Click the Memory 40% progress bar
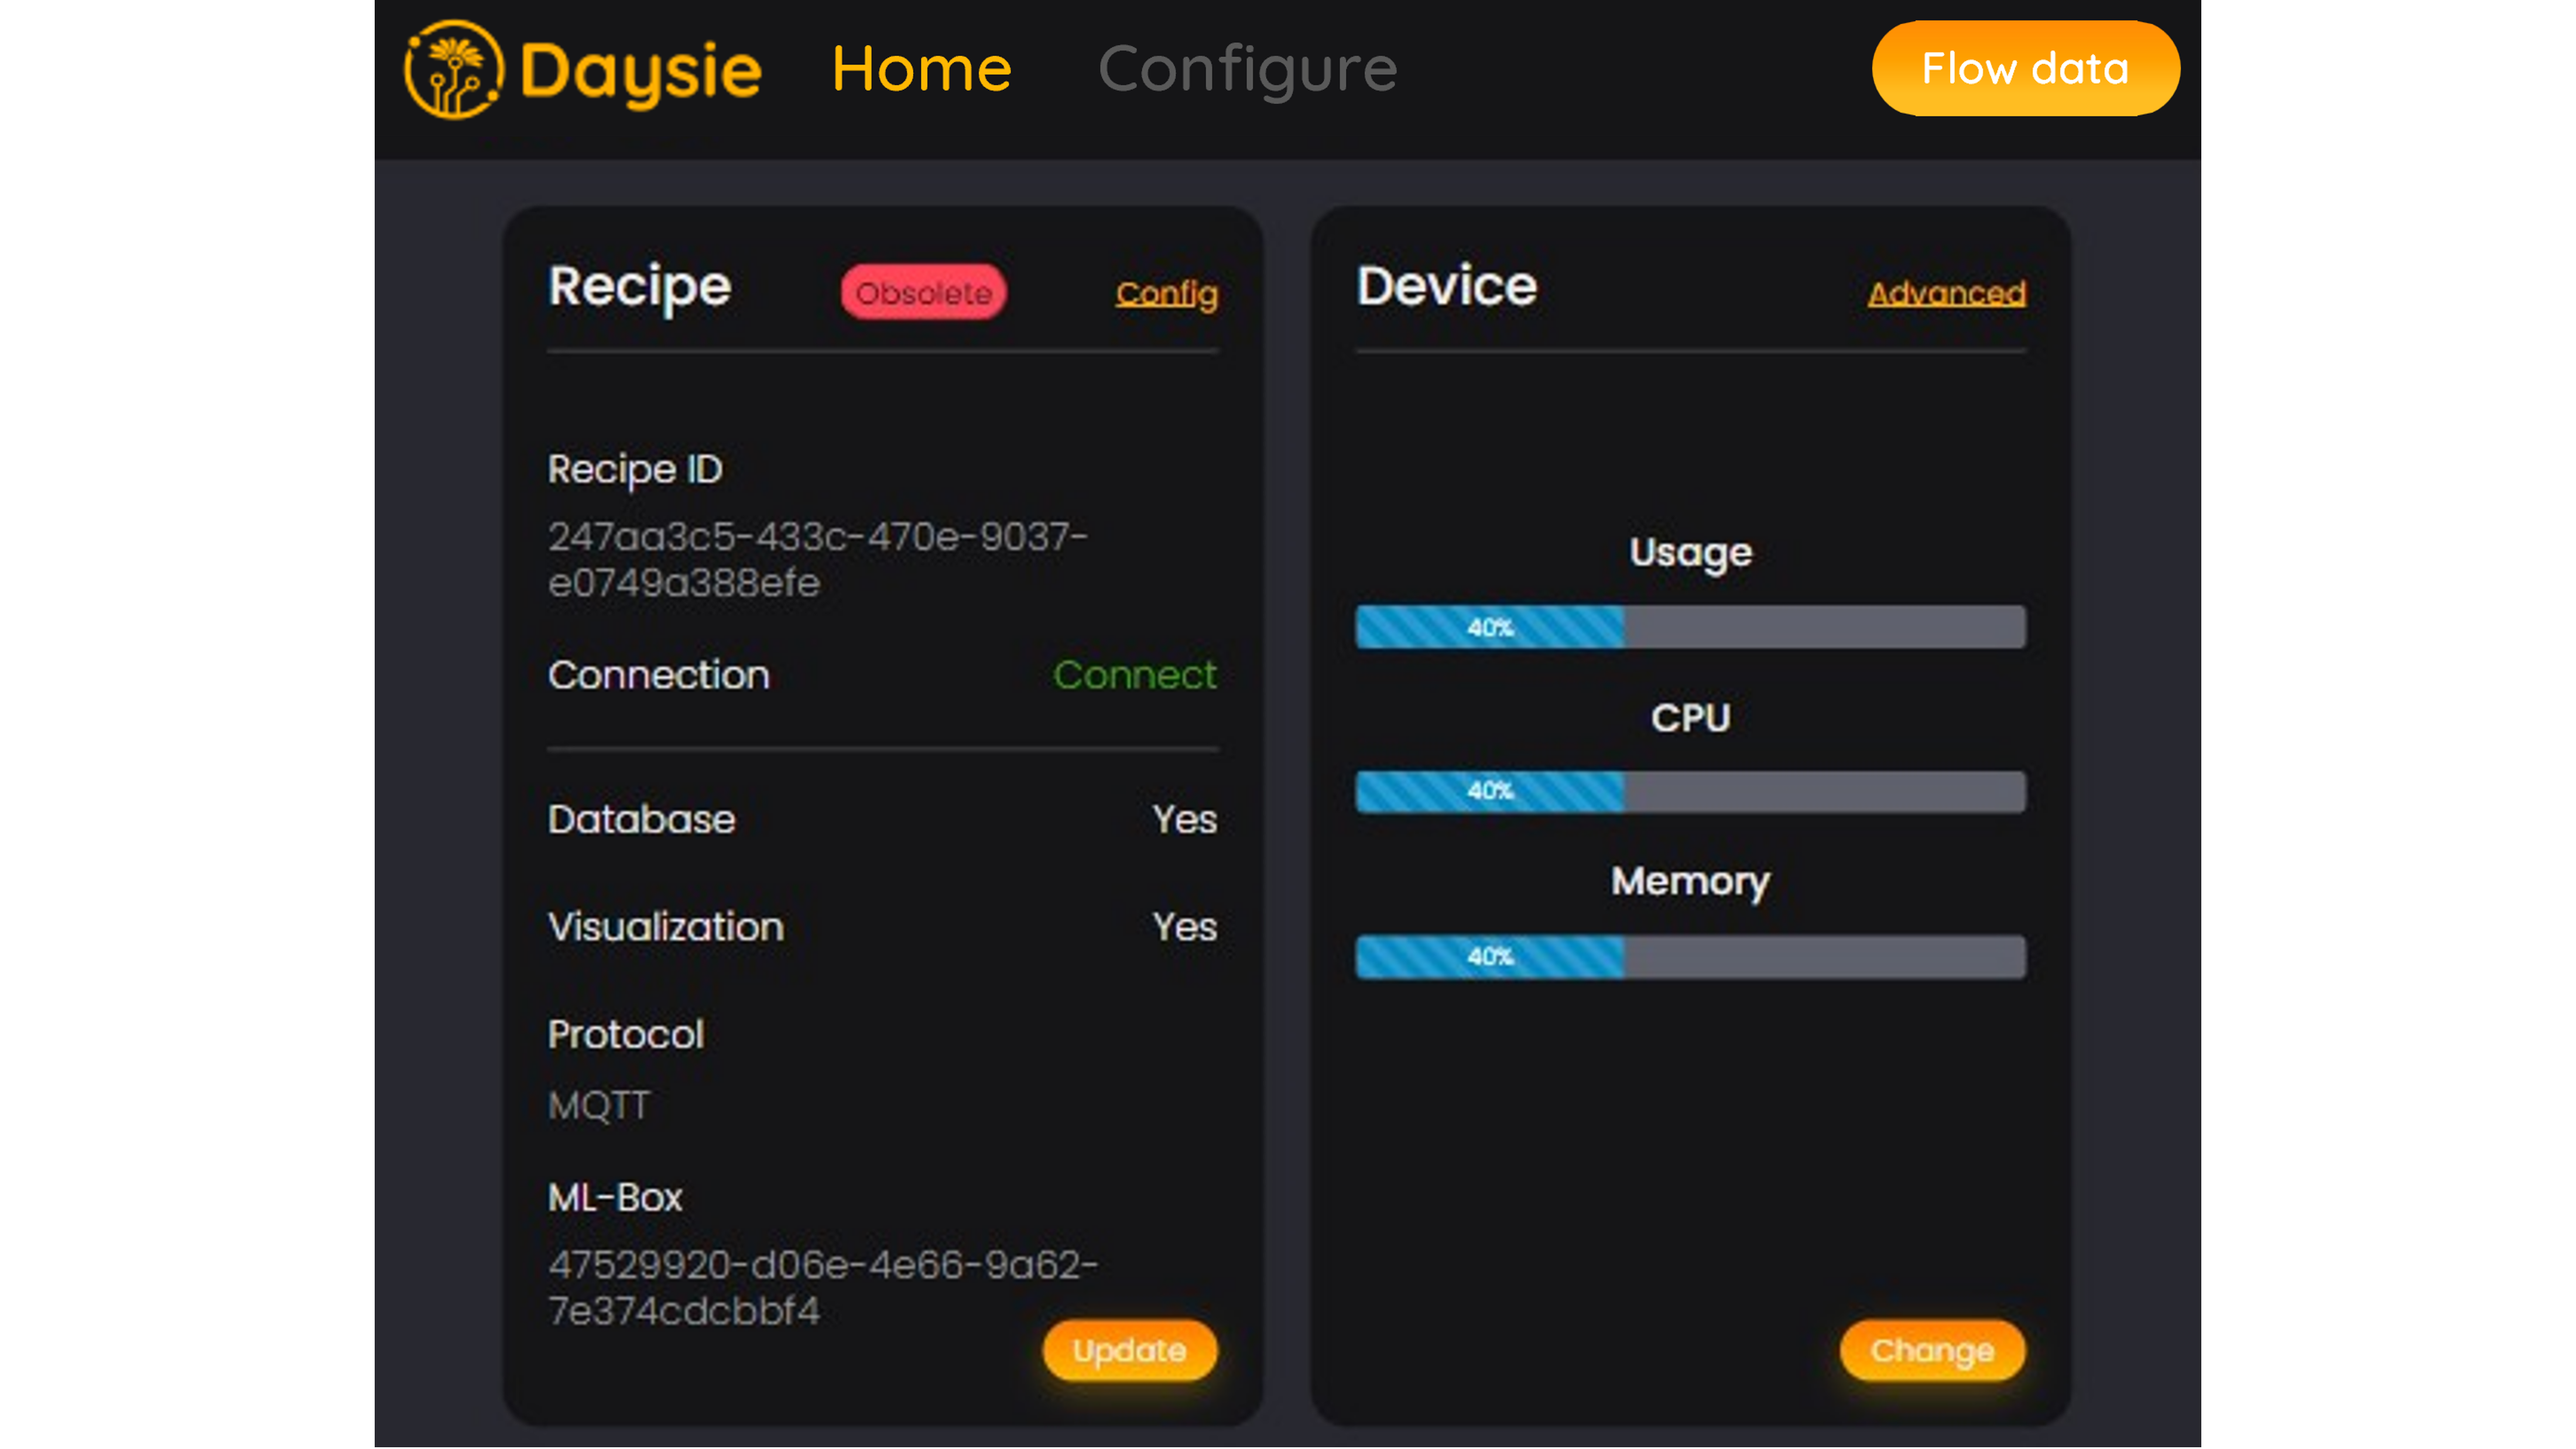The height and width of the screenshot is (1449, 2576). [x=1690, y=957]
